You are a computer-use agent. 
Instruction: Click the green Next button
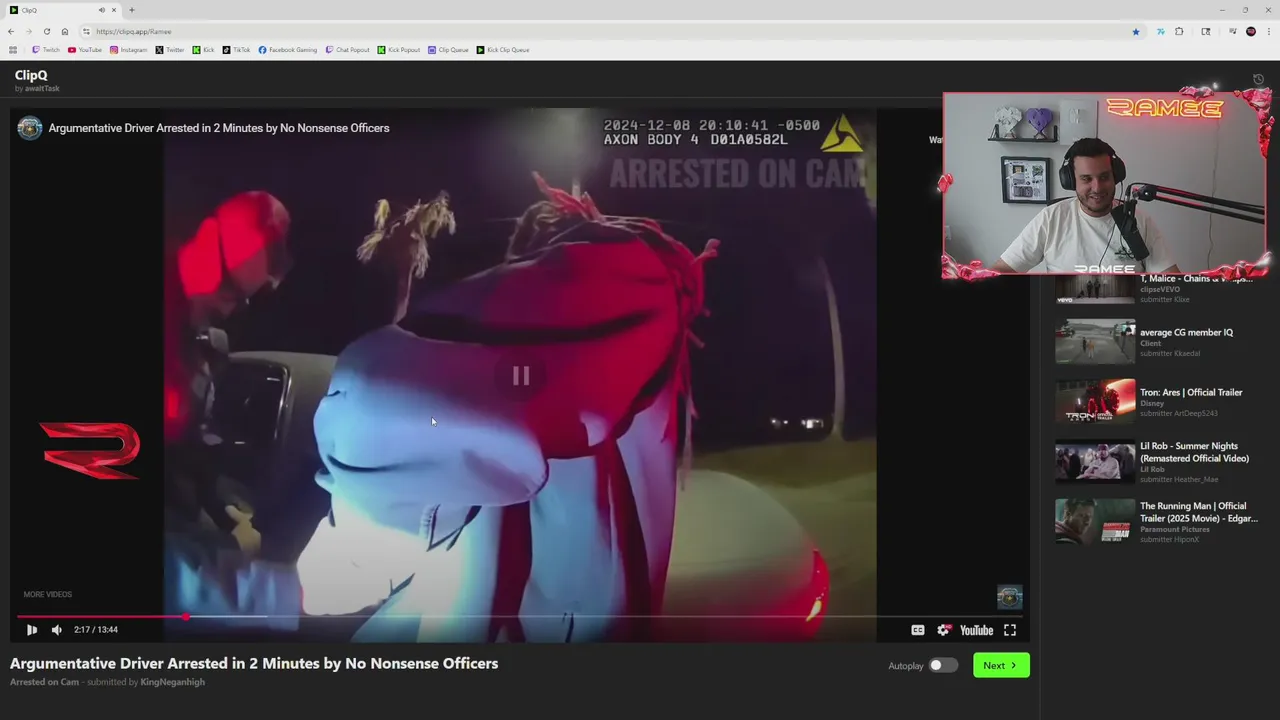tap(1001, 665)
